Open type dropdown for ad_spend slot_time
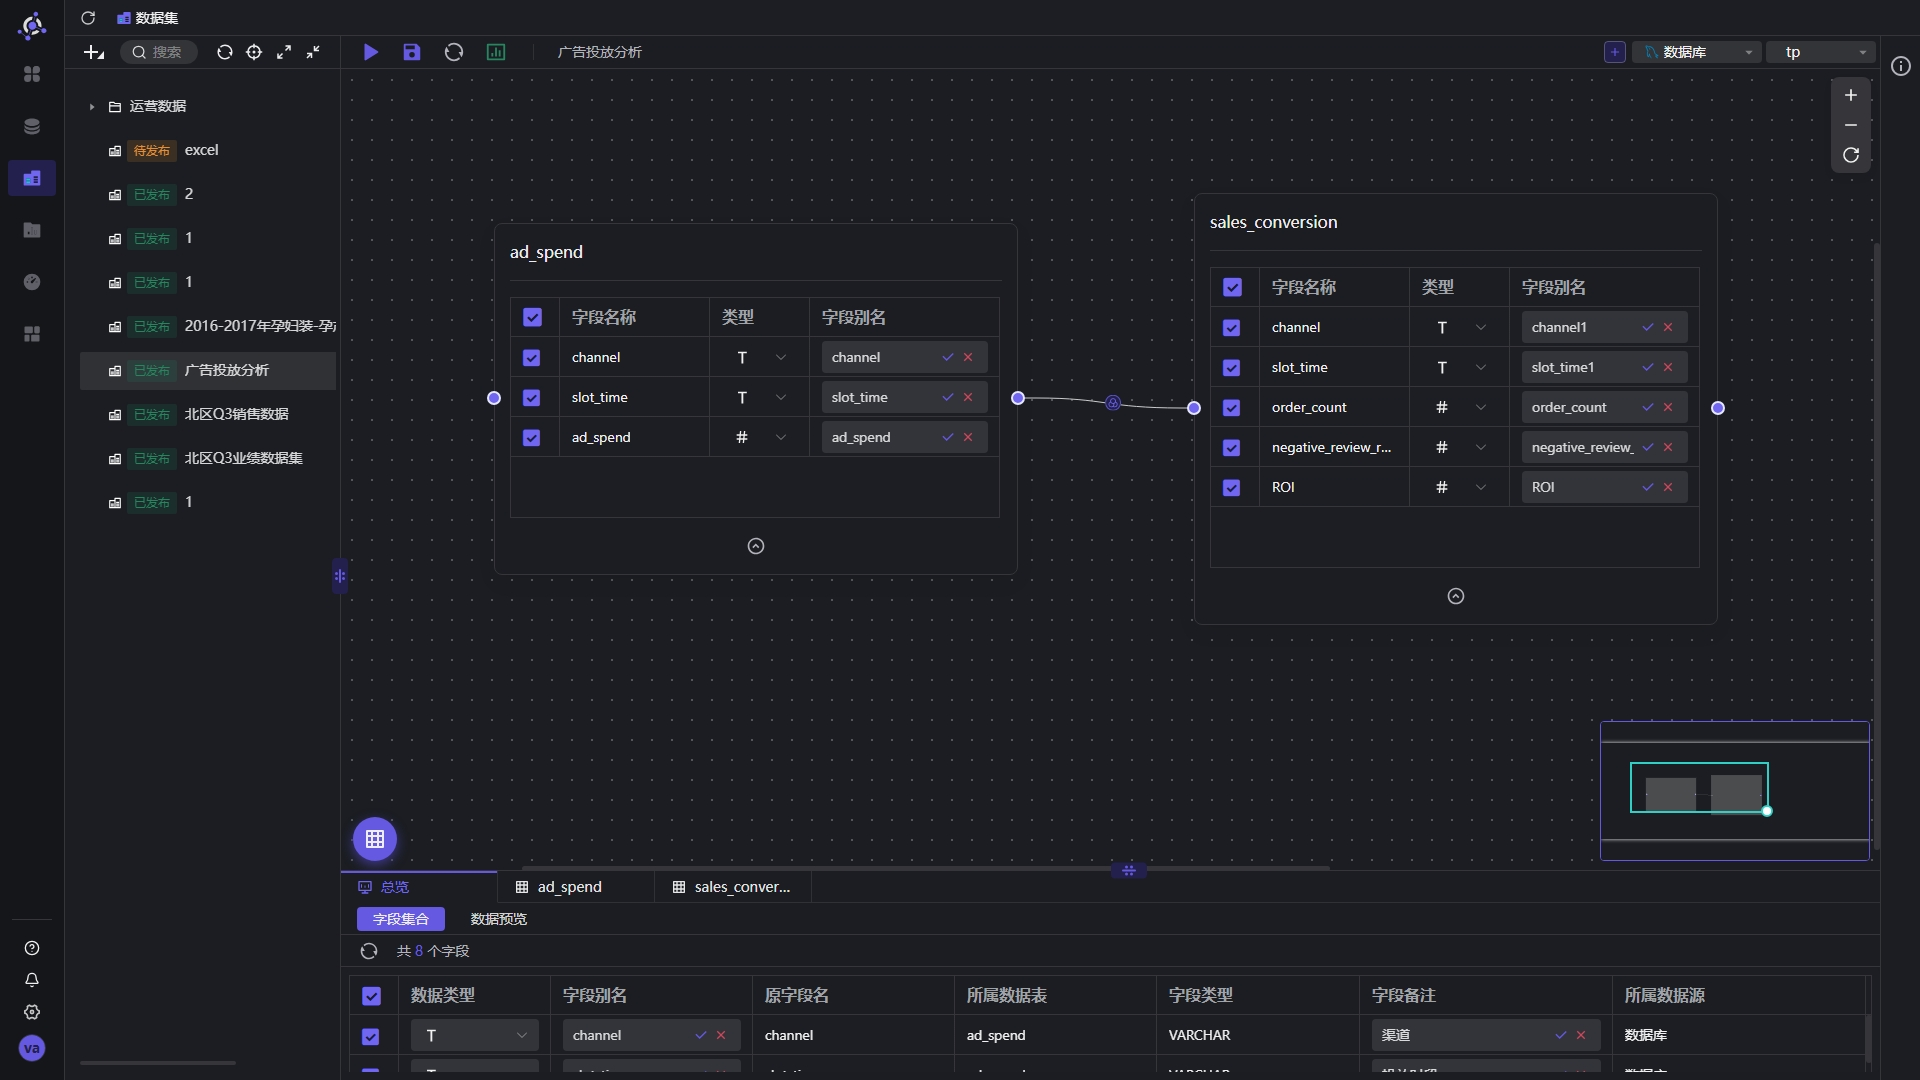Screen dimensions: 1920x1080 pyautogui.click(x=760, y=397)
